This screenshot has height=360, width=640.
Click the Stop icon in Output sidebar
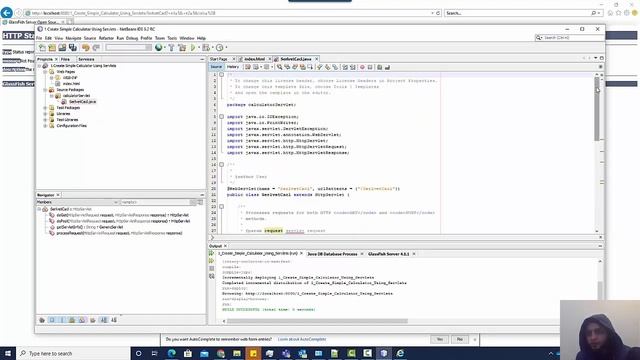click(x=211, y=269)
